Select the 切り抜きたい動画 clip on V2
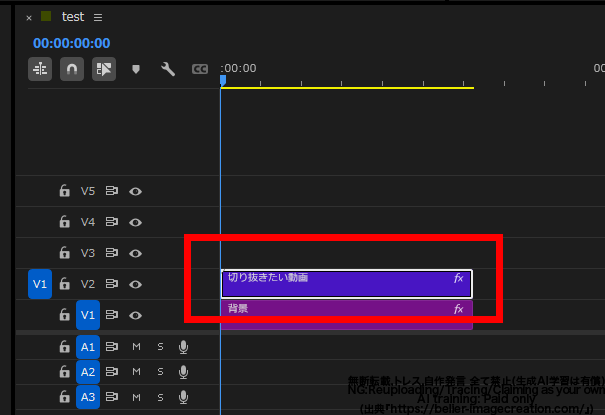Image resolution: width=605 pixels, height=415 pixels. coord(346,284)
